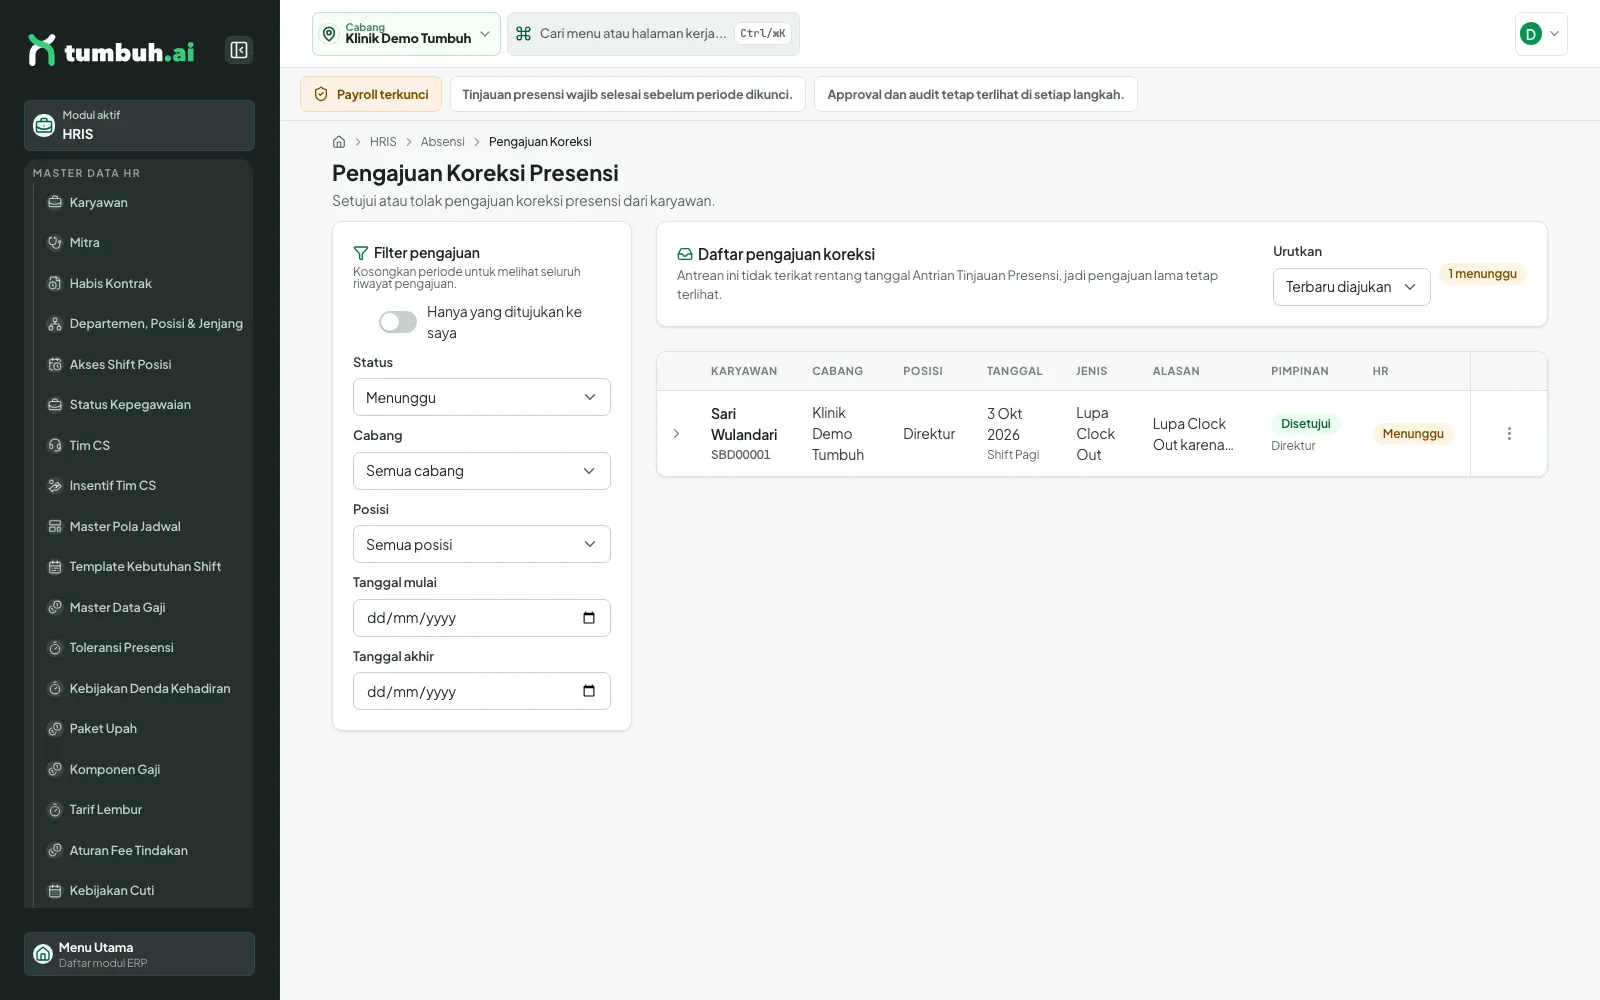Open user avatar D menu

[1541, 34]
